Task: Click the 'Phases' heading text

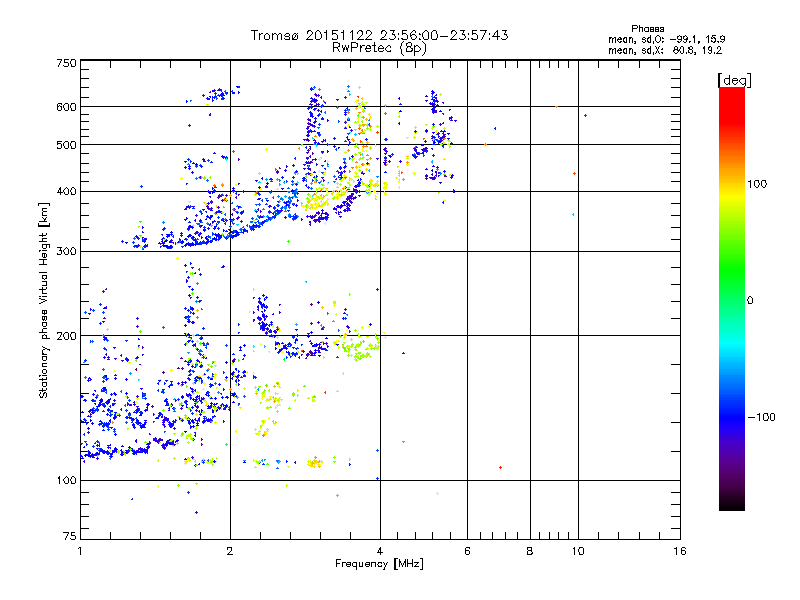Action: [x=647, y=29]
